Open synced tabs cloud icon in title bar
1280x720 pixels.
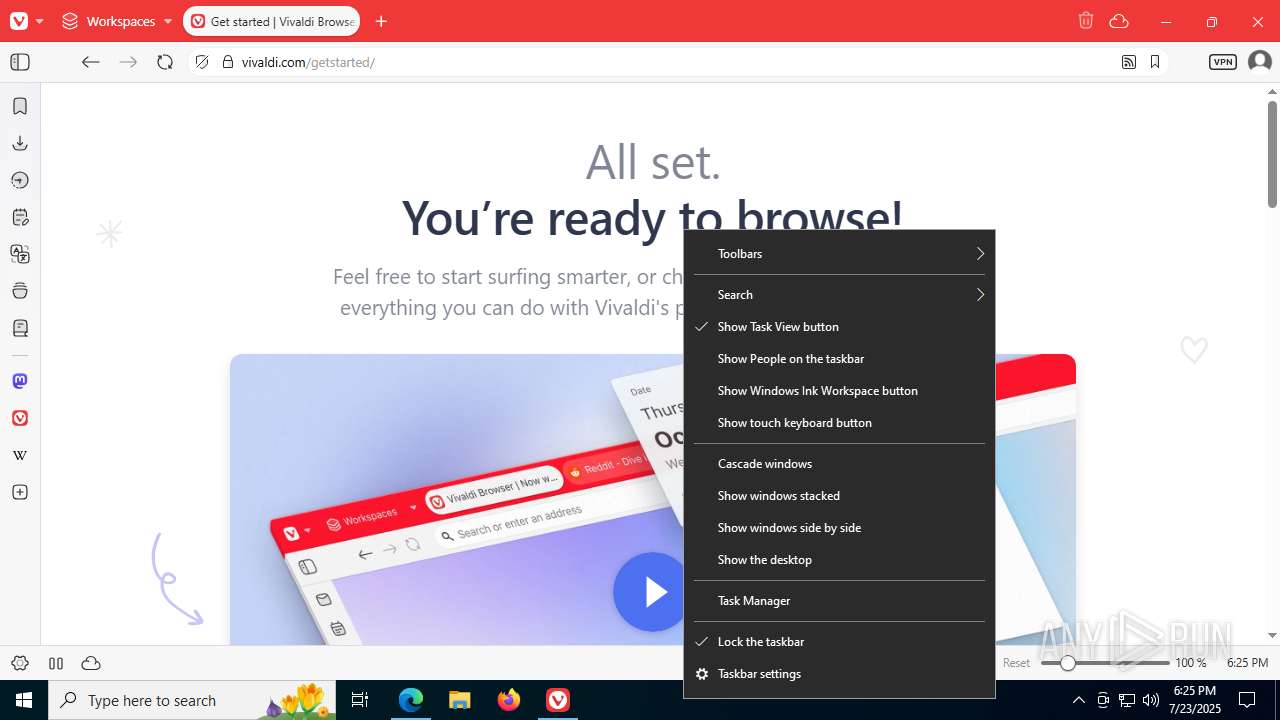click(1119, 21)
